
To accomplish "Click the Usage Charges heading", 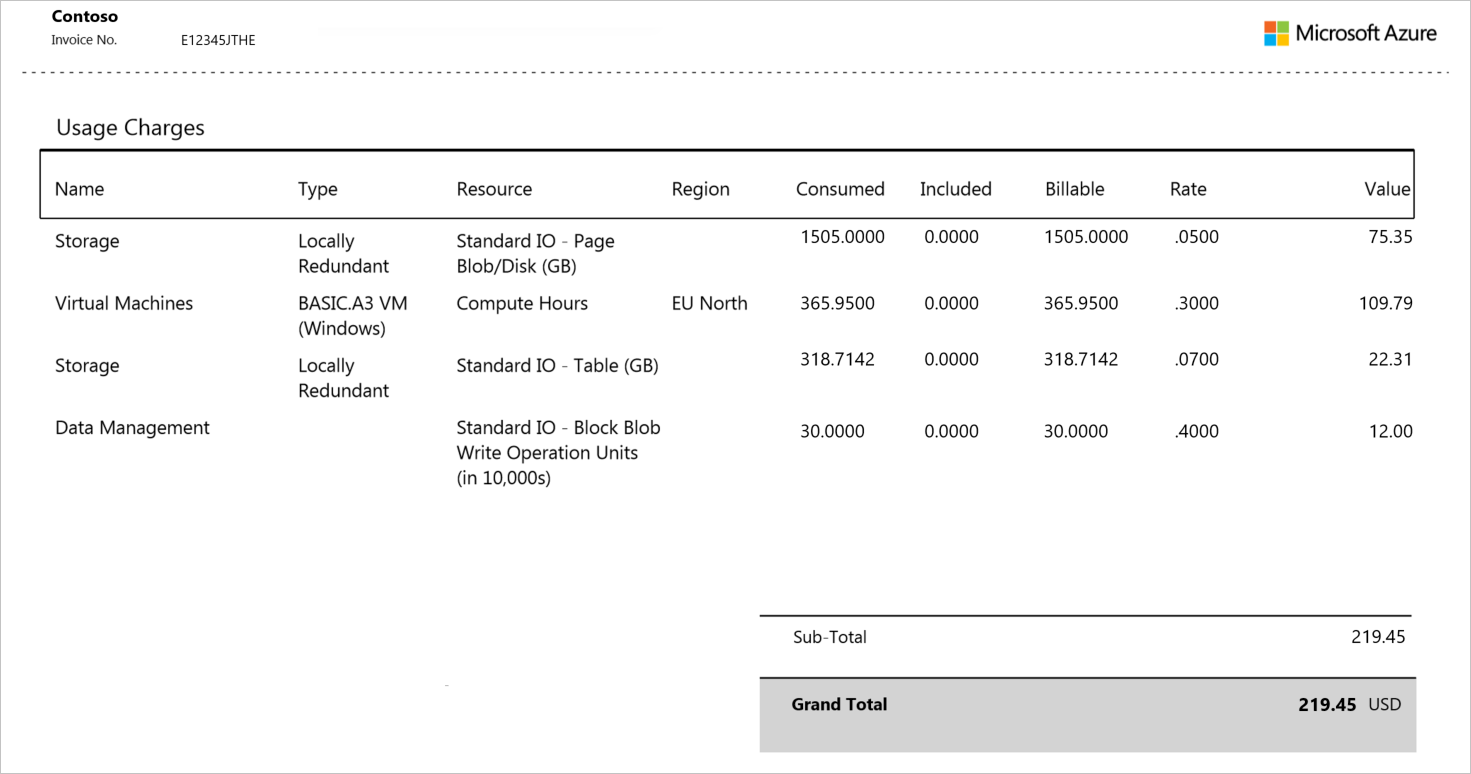I will pyautogui.click(x=130, y=128).
